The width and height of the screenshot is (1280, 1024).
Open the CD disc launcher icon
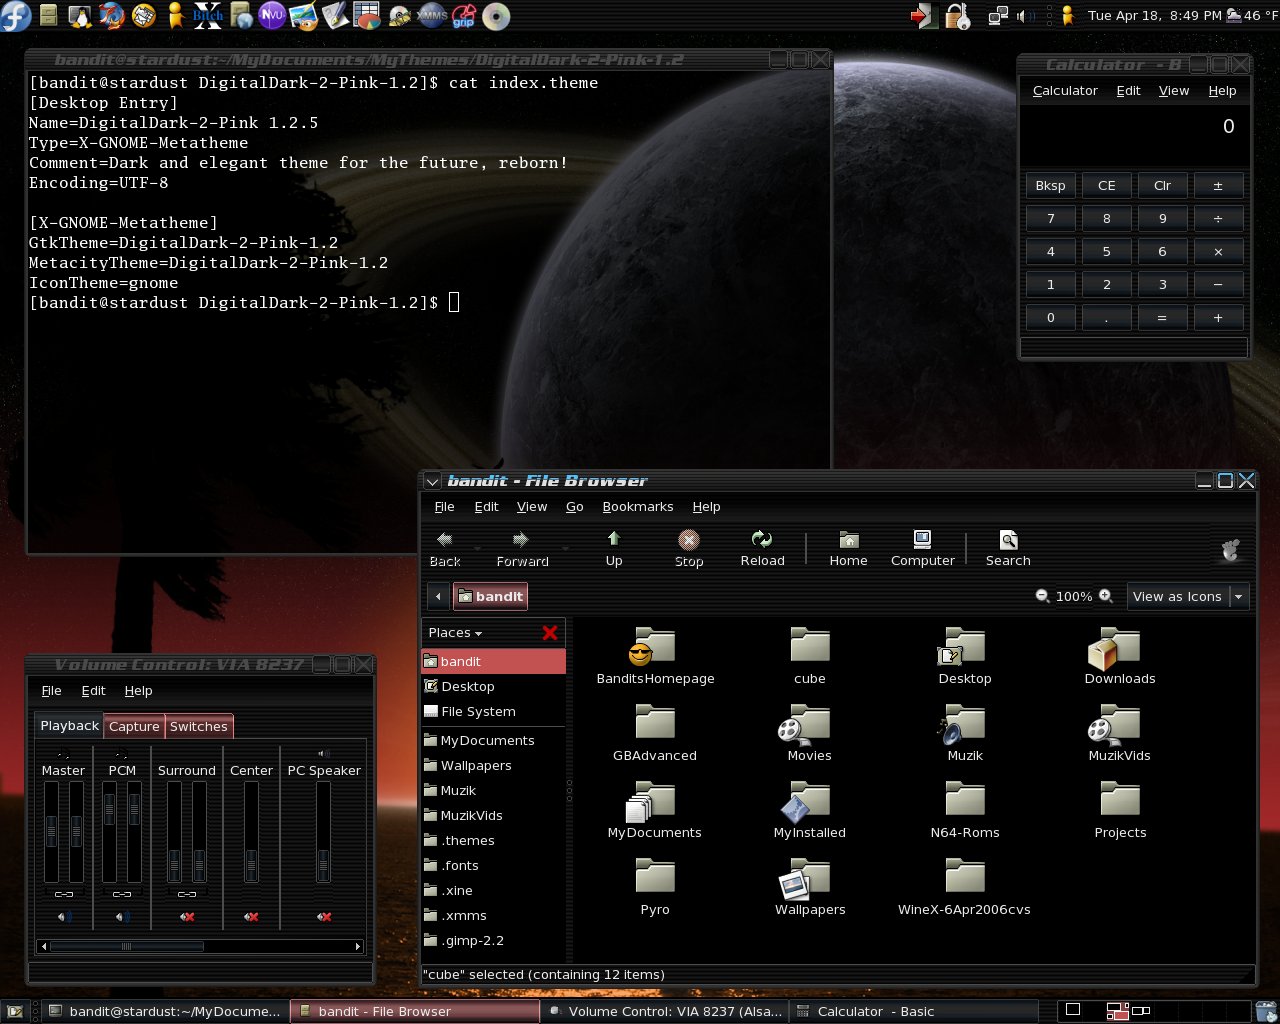496,16
